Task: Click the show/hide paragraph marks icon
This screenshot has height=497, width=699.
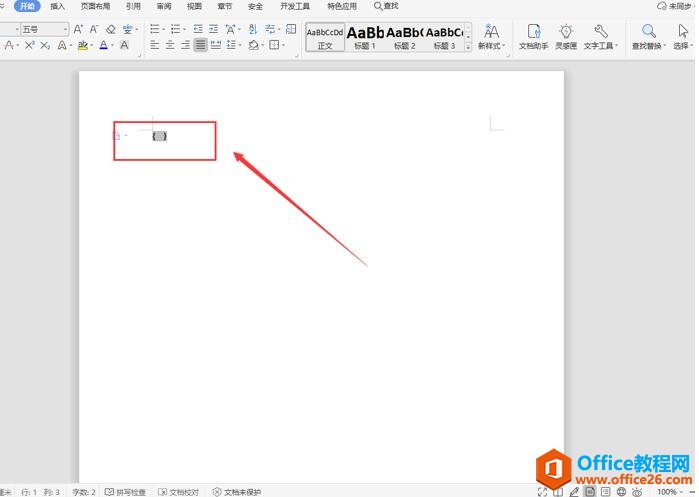Action: 270,29
